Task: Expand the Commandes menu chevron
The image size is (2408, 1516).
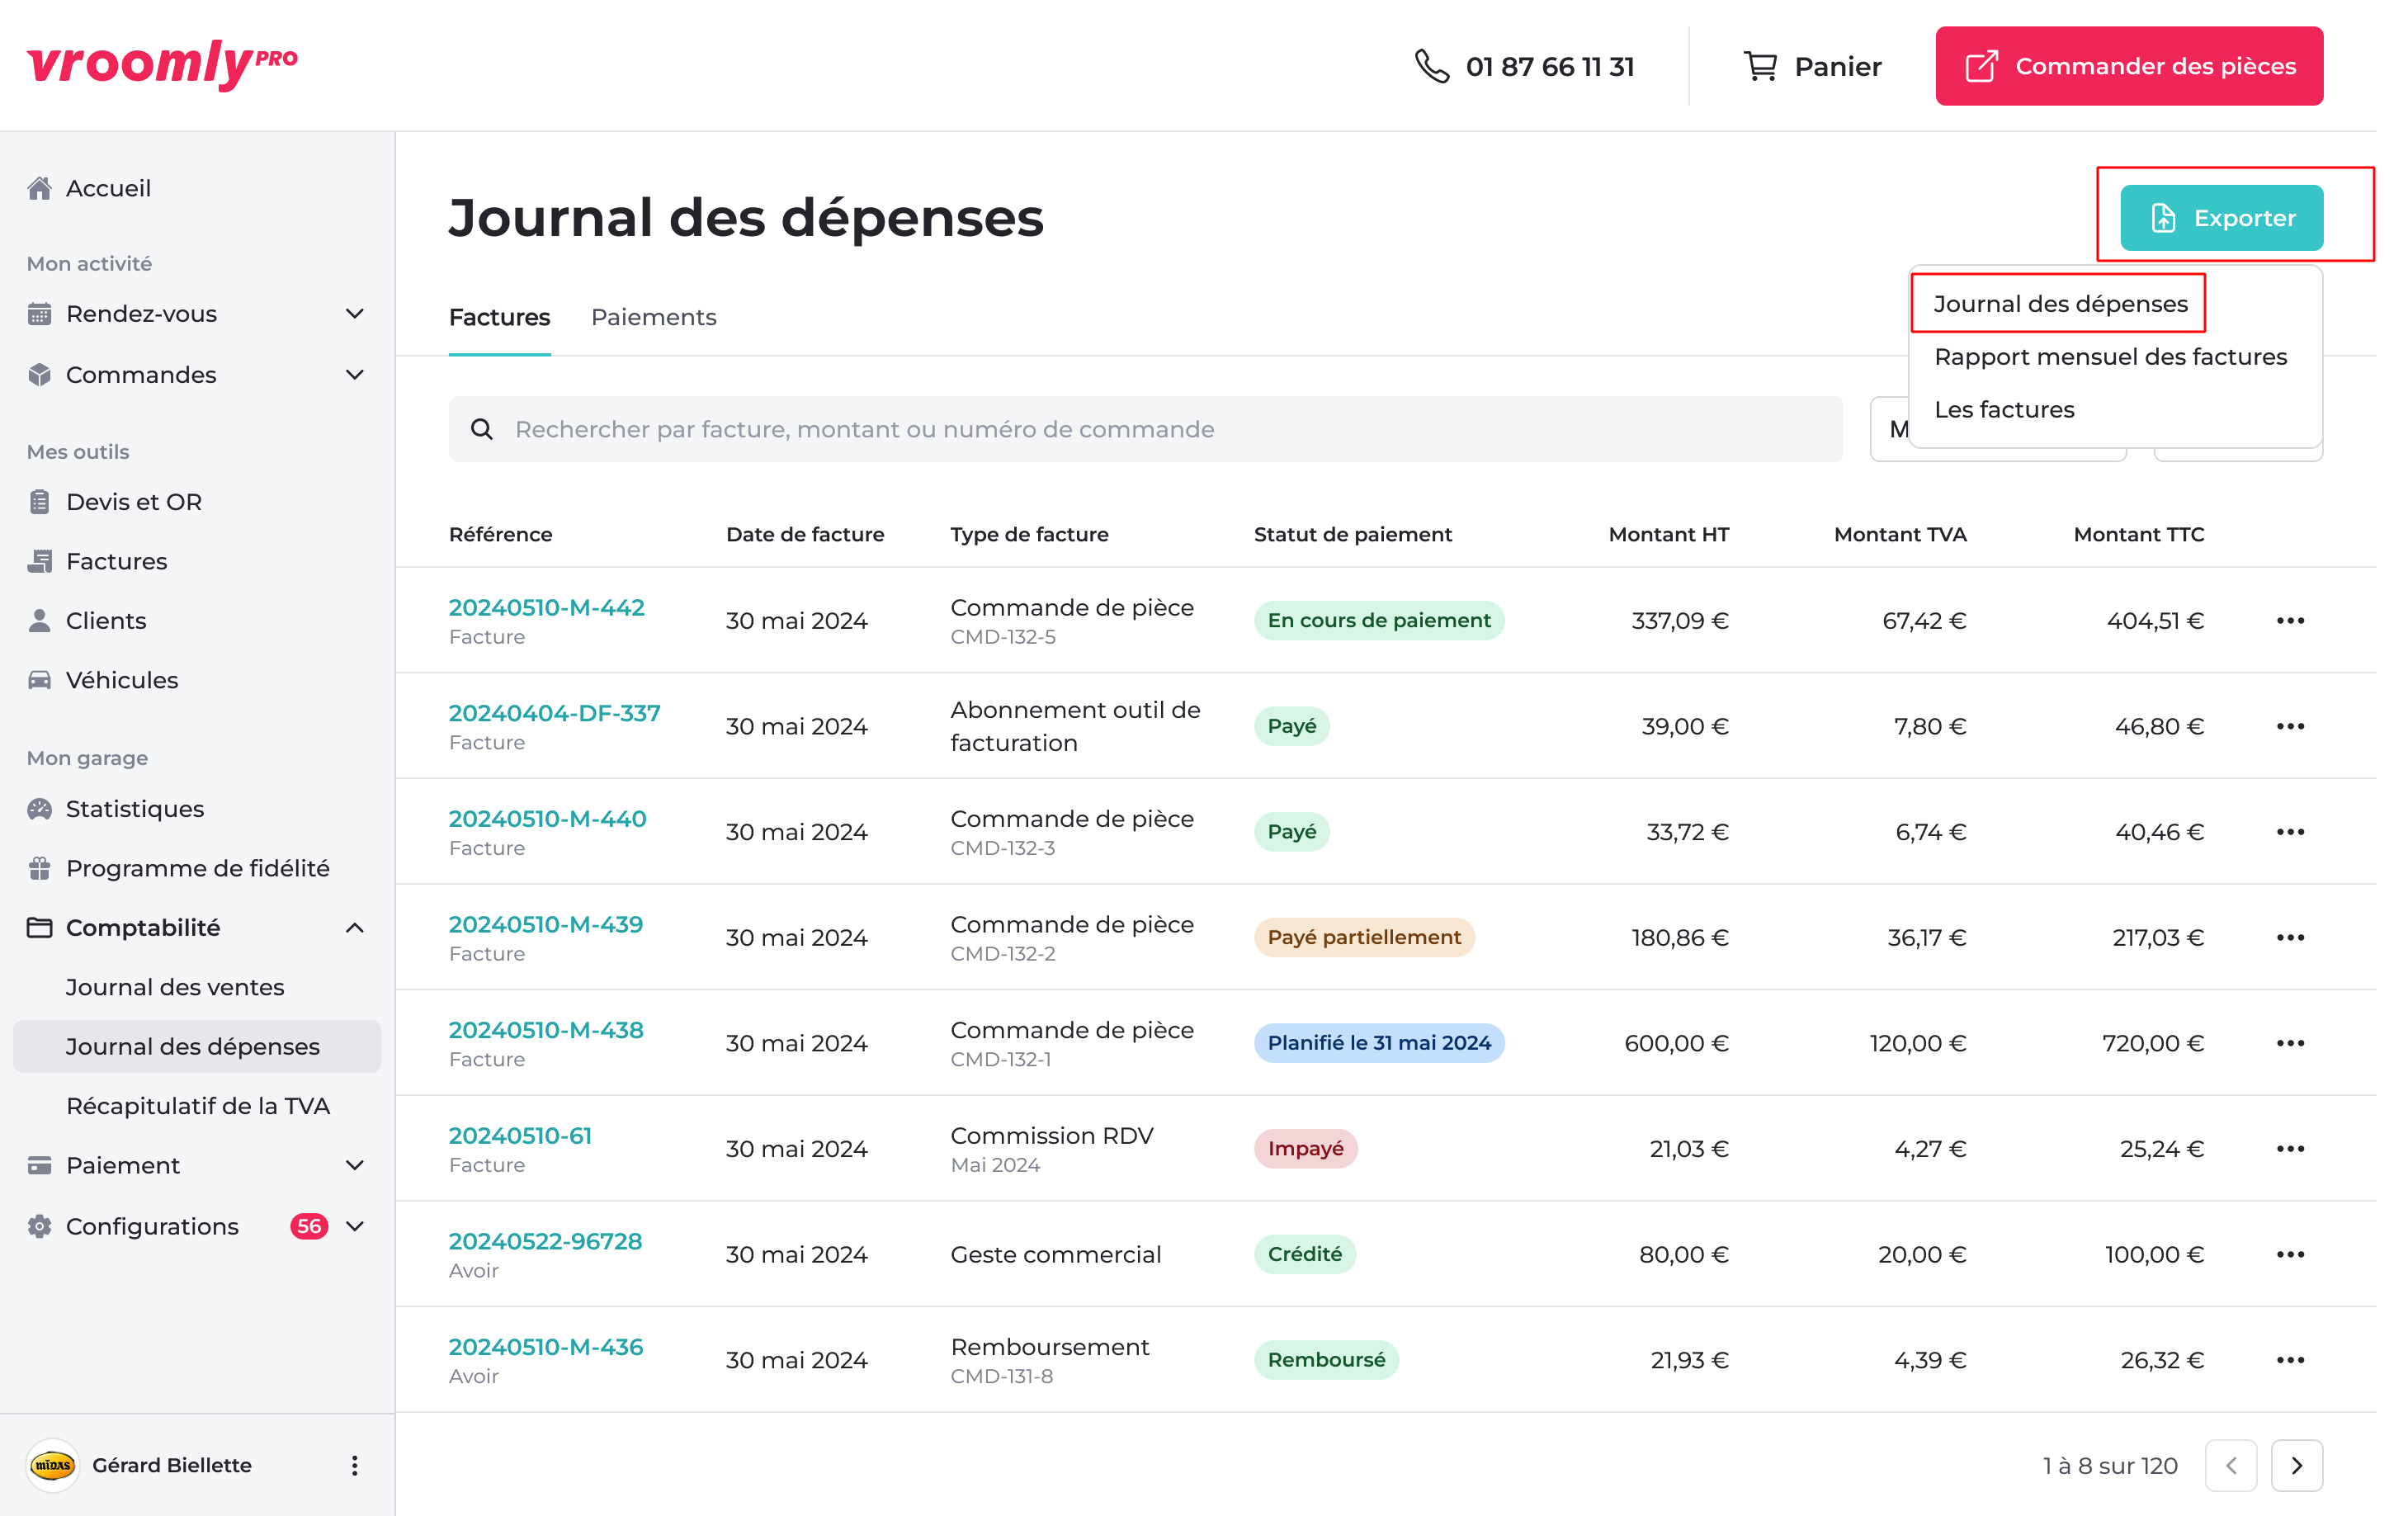Action: coord(354,374)
